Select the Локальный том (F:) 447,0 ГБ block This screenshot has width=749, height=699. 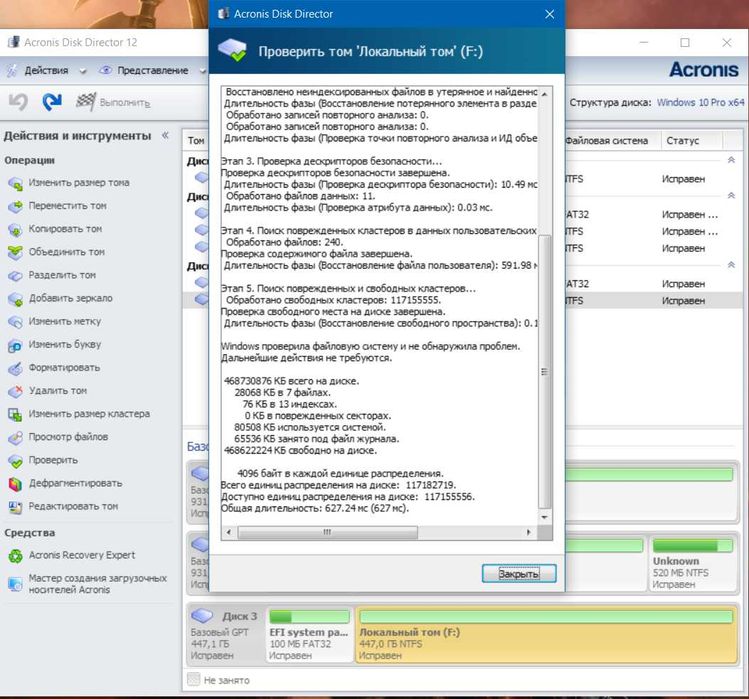point(546,635)
